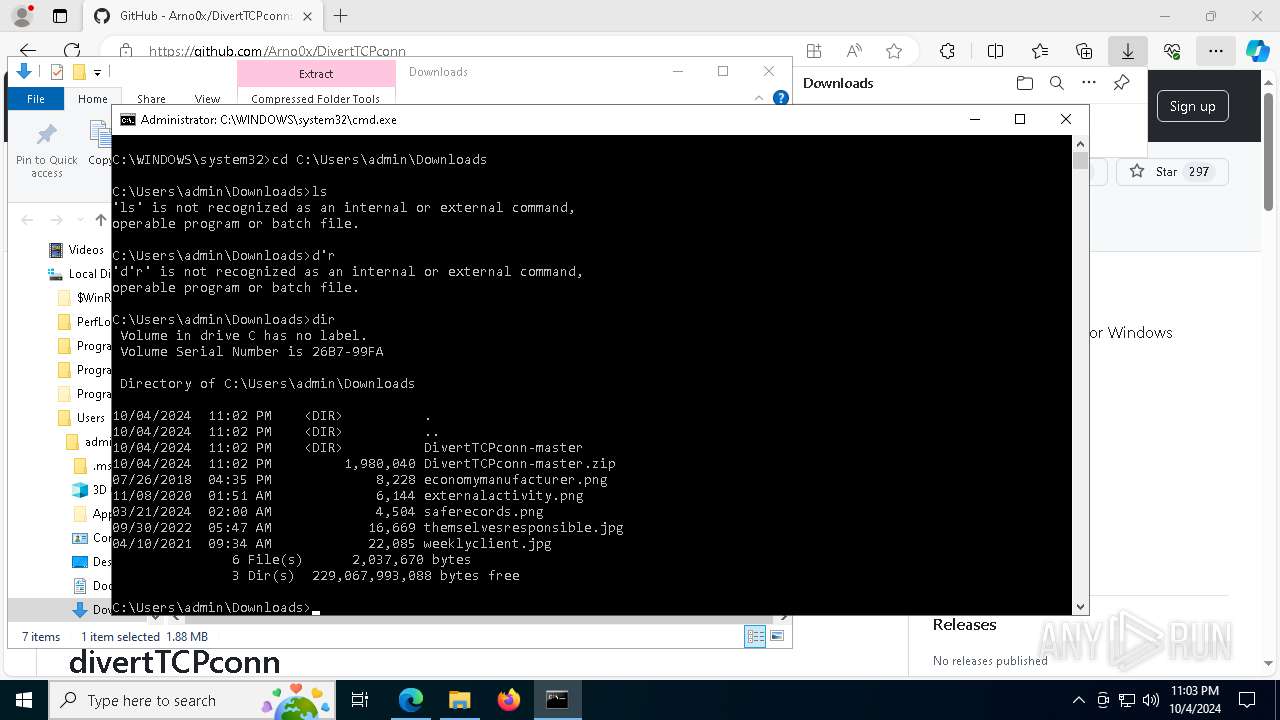The image size is (1280, 720).
Task: Click the address bar site lock icon
Action: click(125, 51)
